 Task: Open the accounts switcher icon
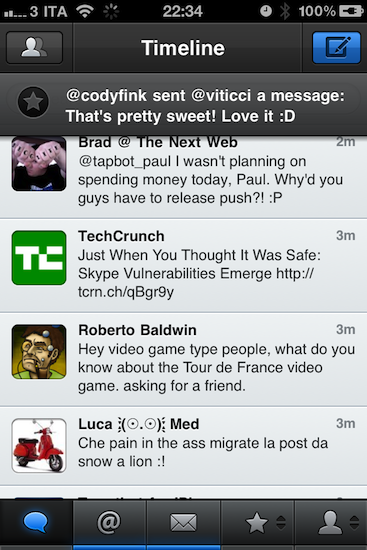tap(34, 48)
